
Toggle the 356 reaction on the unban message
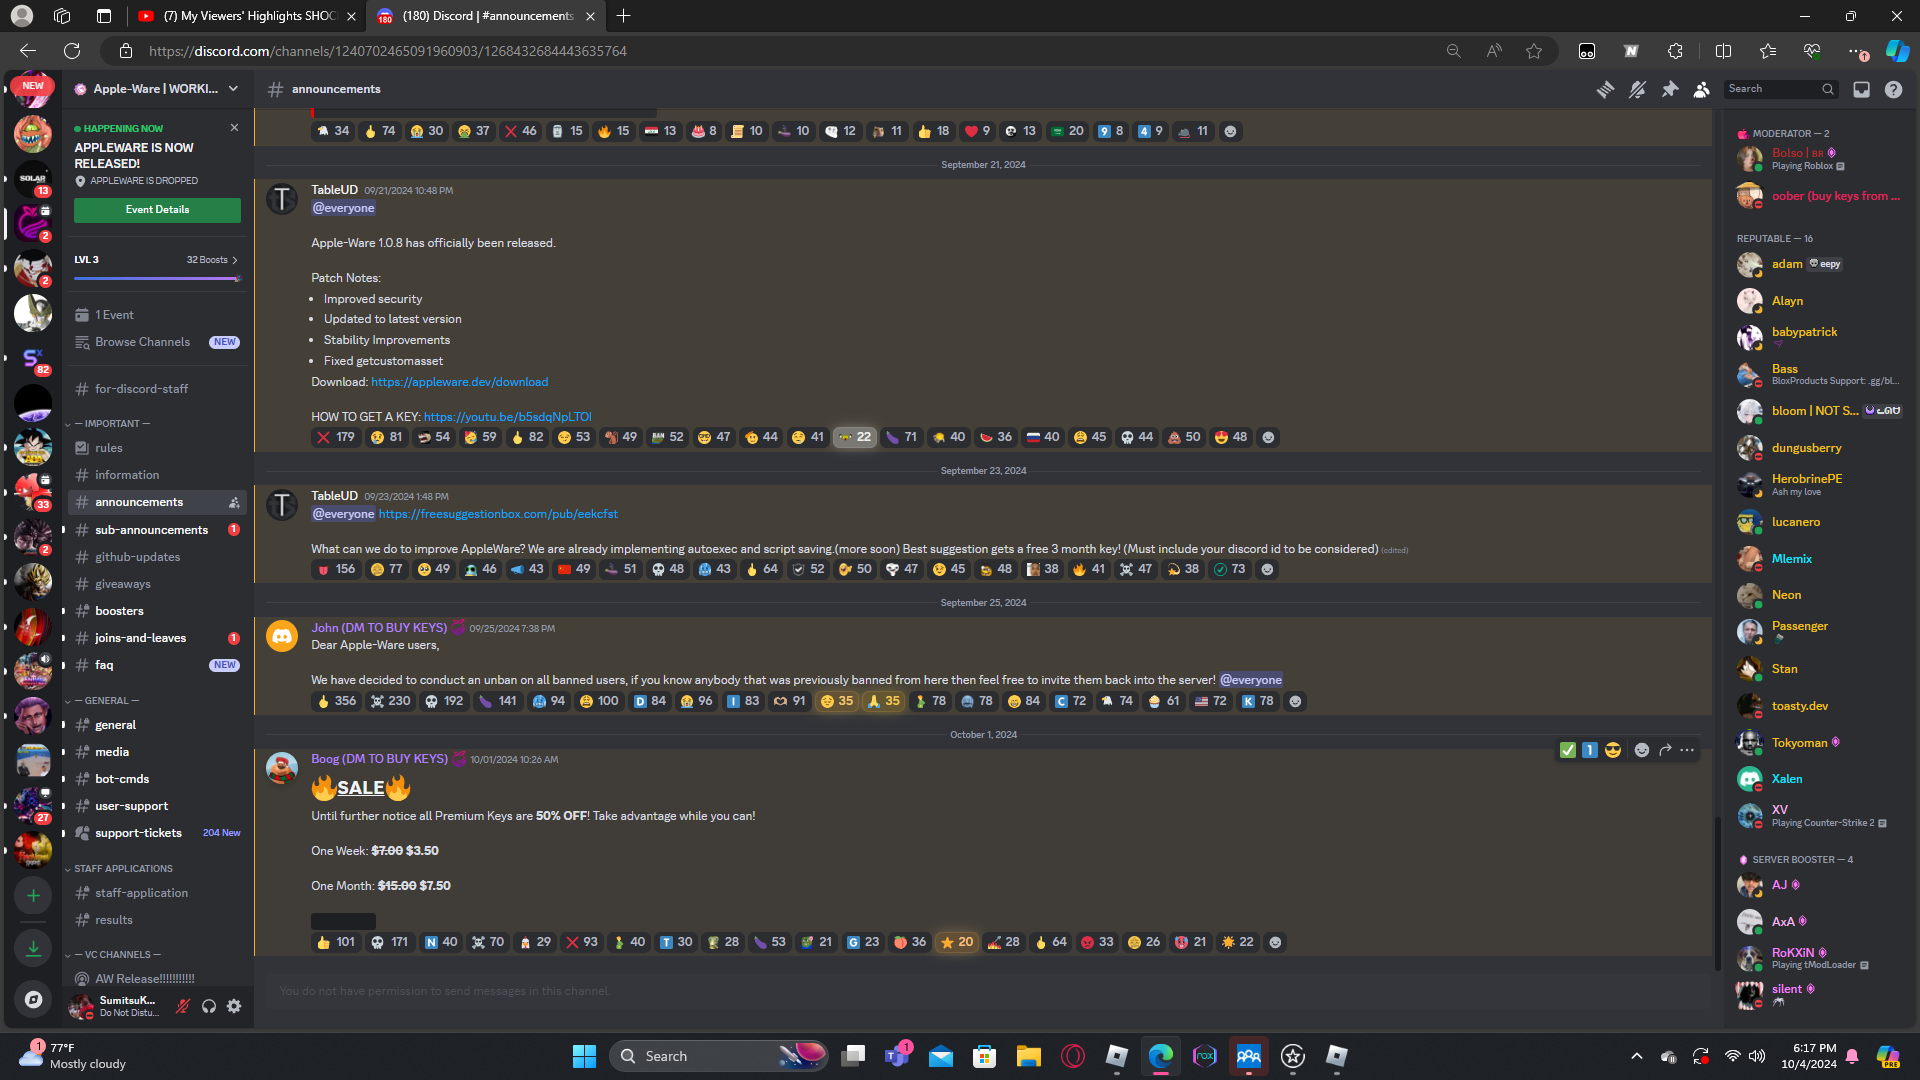(335, 701)
